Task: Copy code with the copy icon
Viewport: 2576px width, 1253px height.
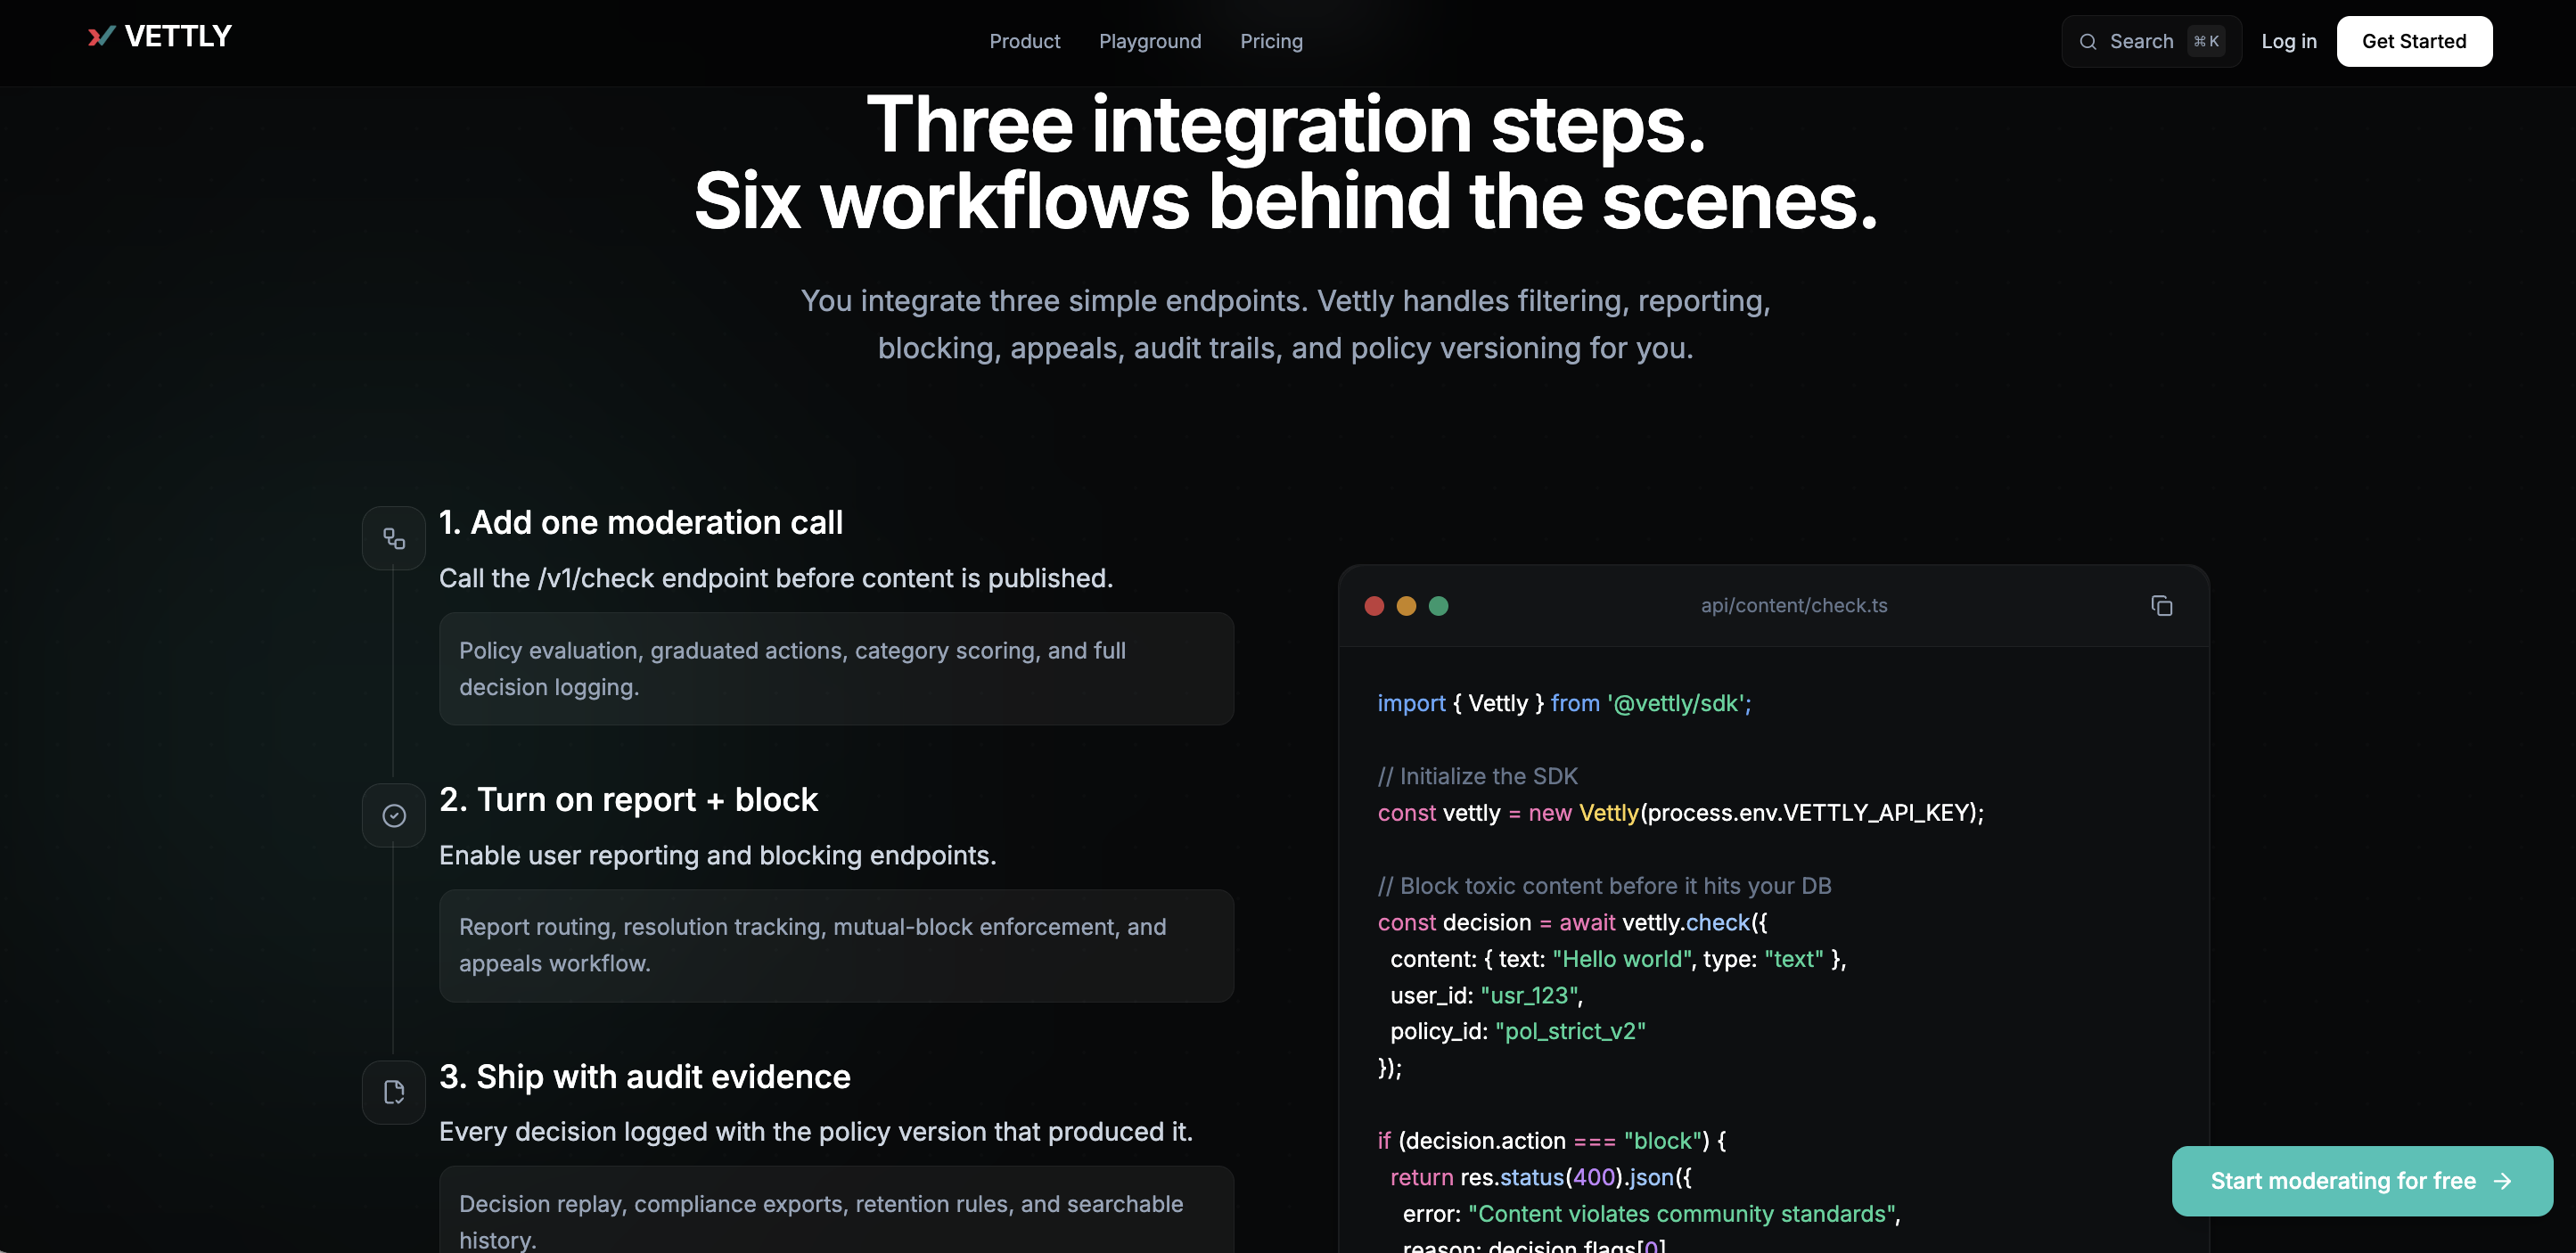Action: coord(2161,606)
